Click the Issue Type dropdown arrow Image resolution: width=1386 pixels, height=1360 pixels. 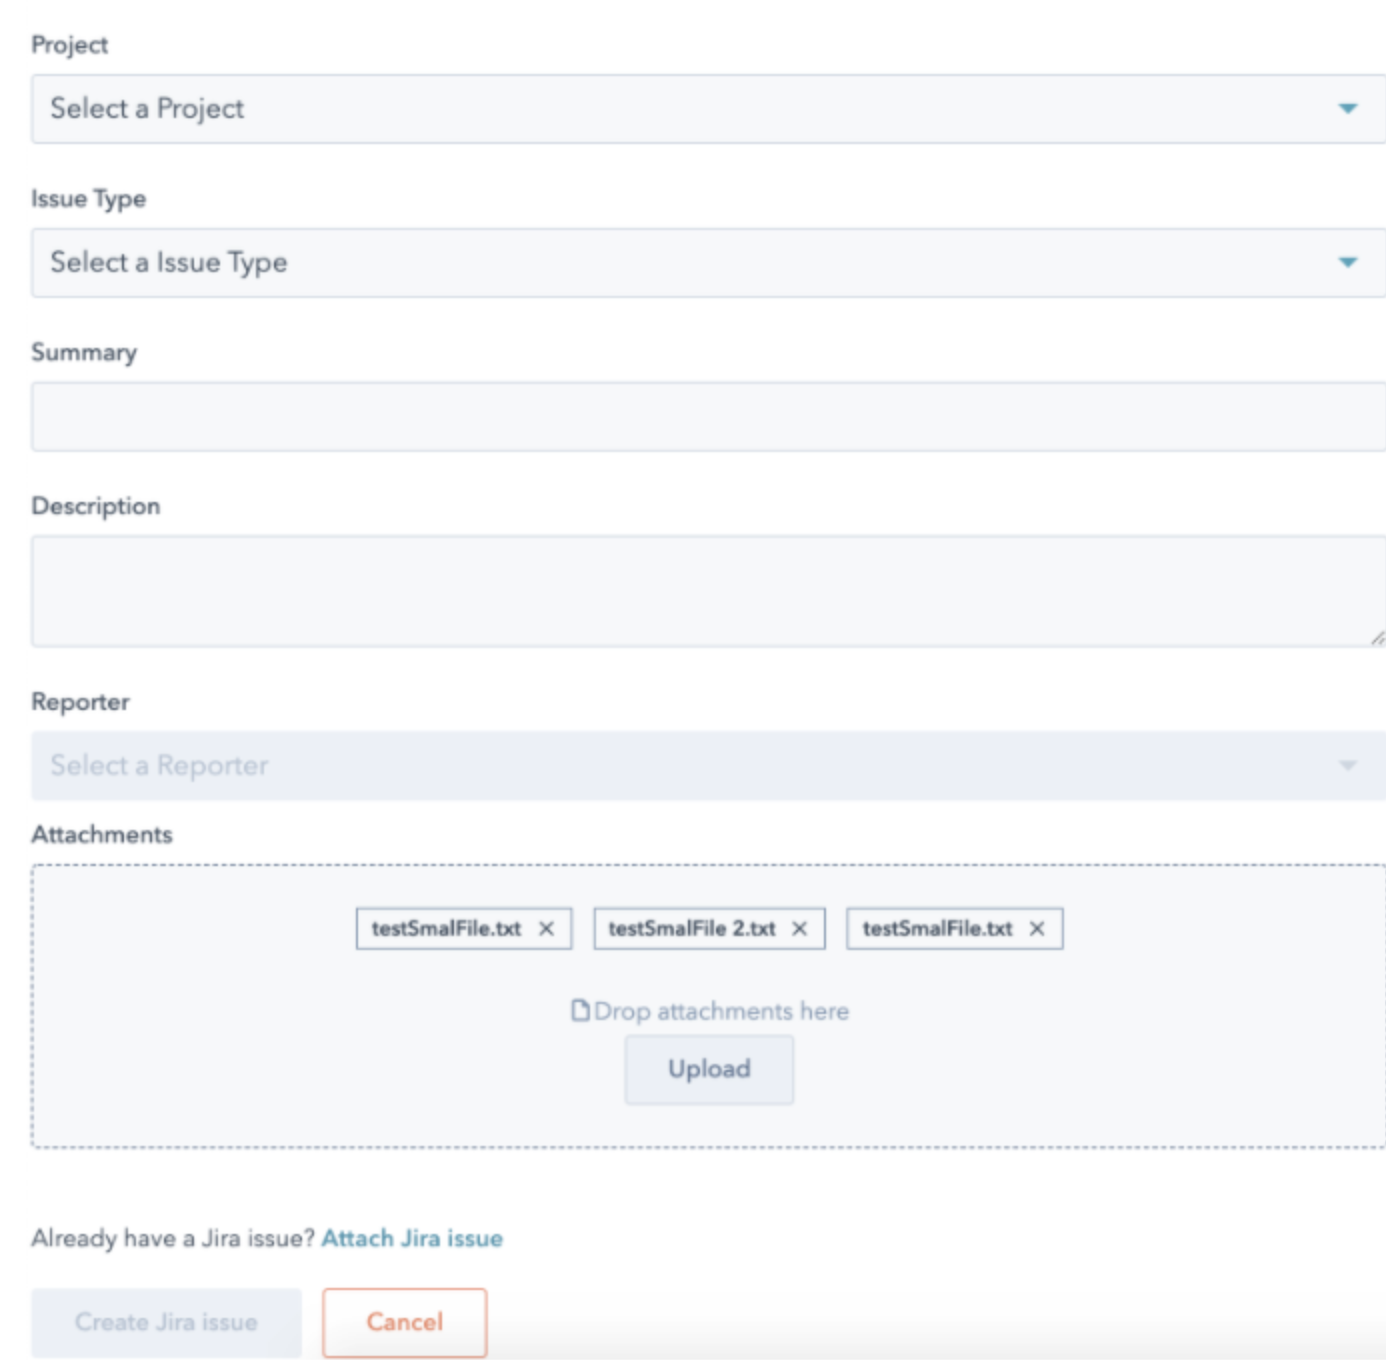(1348, 262)
